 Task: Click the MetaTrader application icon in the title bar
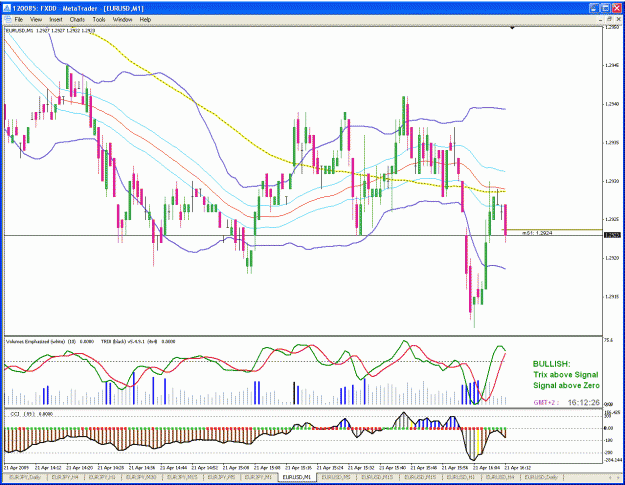click(7, 8)
